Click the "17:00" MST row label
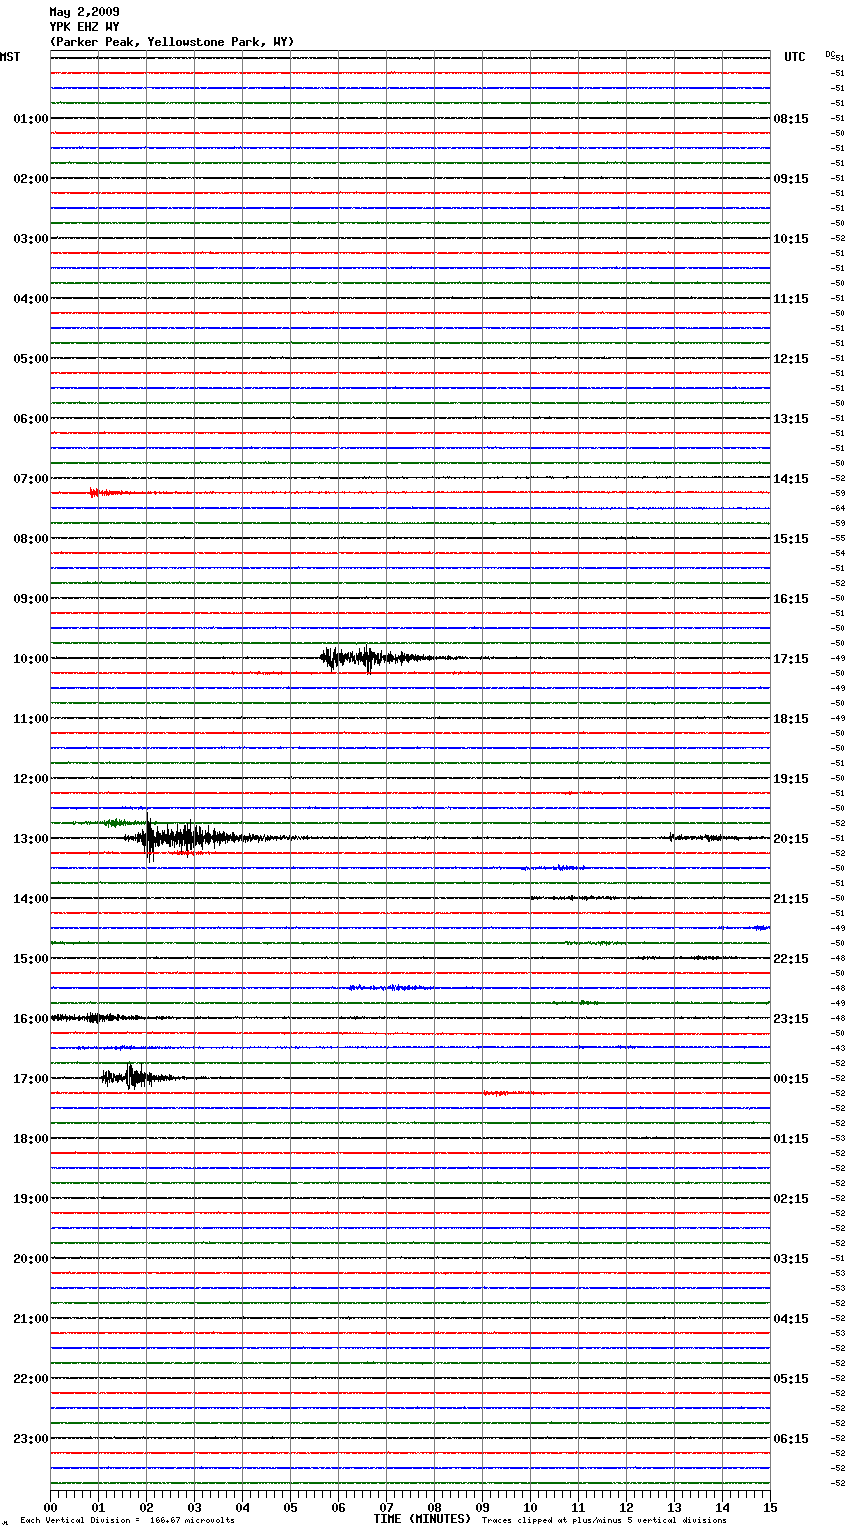850x1534 pixels. coord(31,1079)
